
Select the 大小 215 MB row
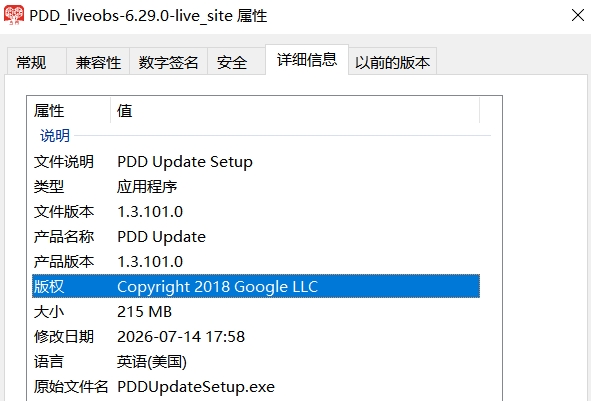[256, 312]
